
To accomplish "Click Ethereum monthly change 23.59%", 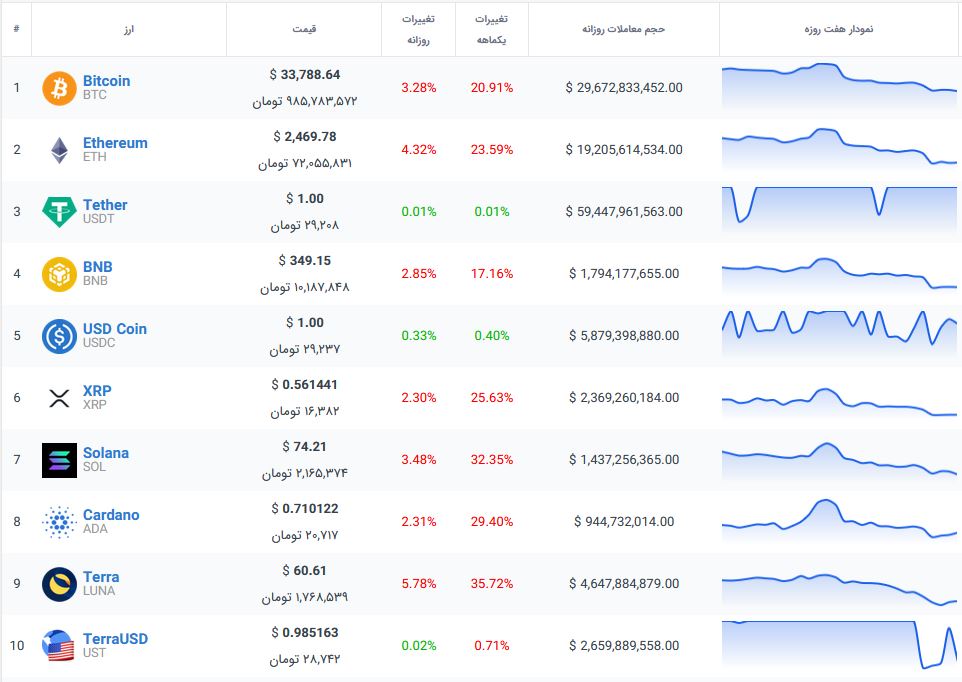I will click(491, 150).
